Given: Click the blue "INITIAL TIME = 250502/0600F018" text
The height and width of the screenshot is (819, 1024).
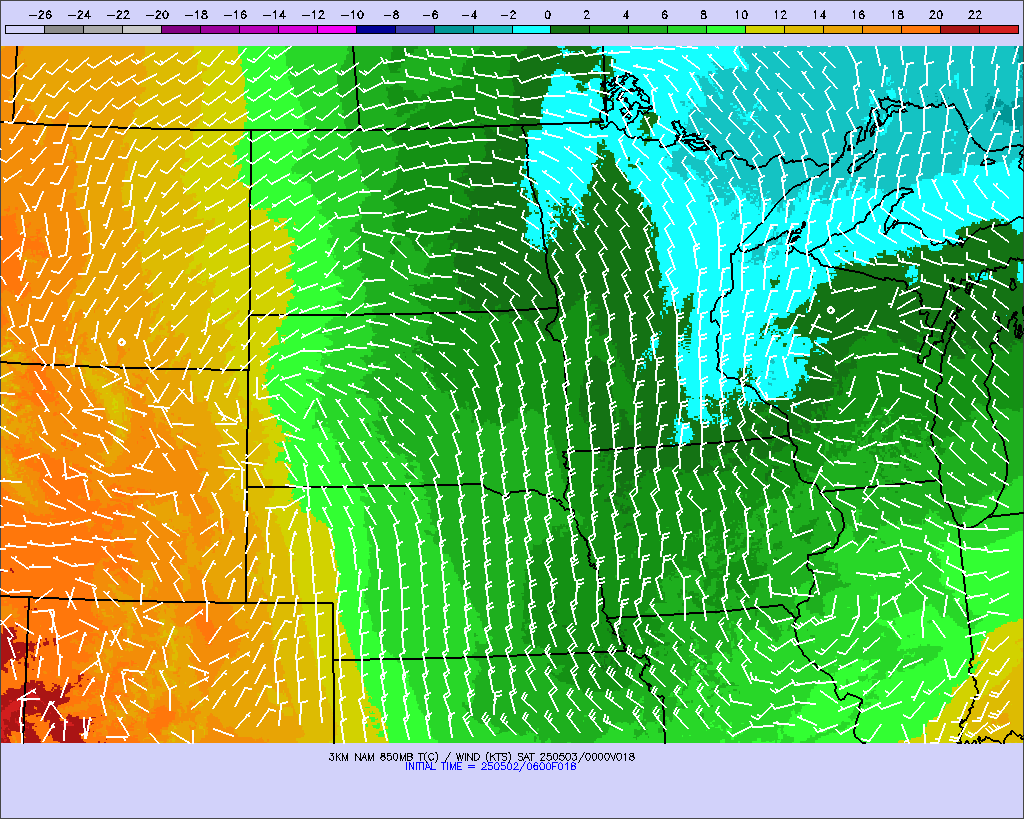Looking at the screenshot, I should [490, 767].
